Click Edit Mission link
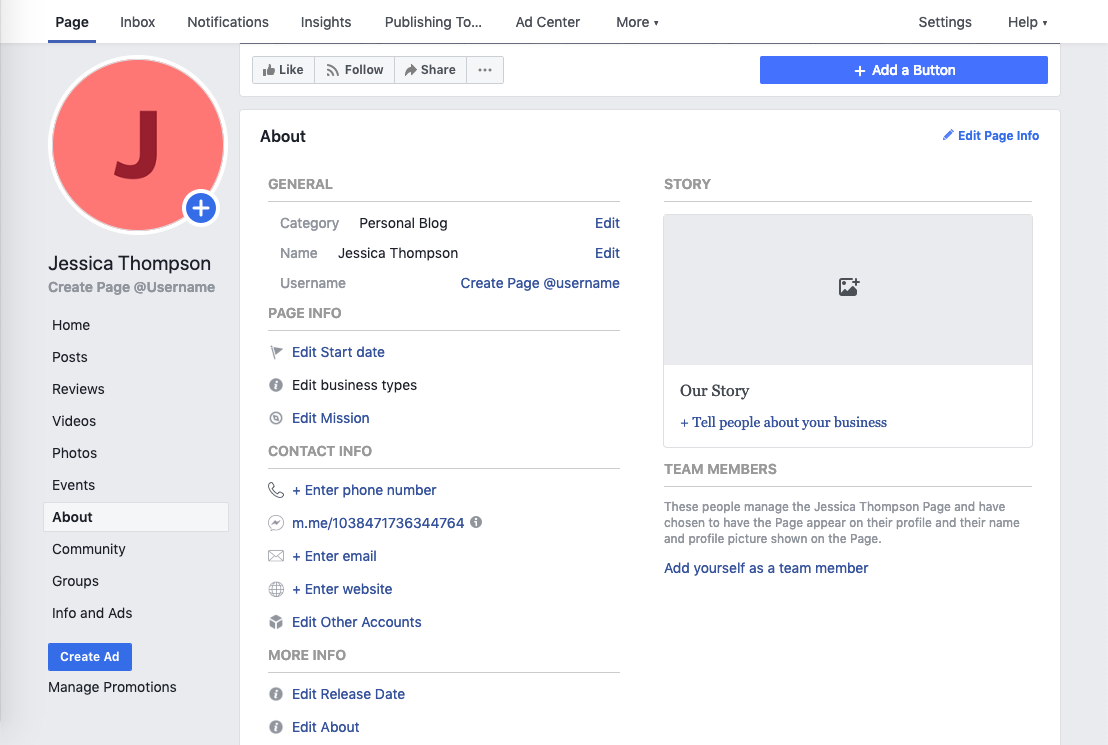Screen dimensions: 1108x745 coord(331,418)
